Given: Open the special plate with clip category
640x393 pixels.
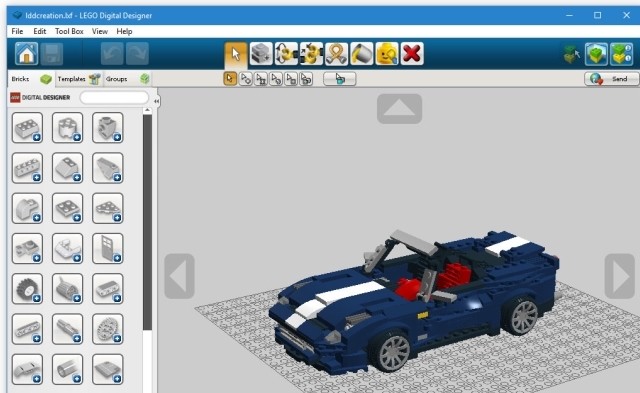Looking at the screenshot, I should click(x=27, y=249).
